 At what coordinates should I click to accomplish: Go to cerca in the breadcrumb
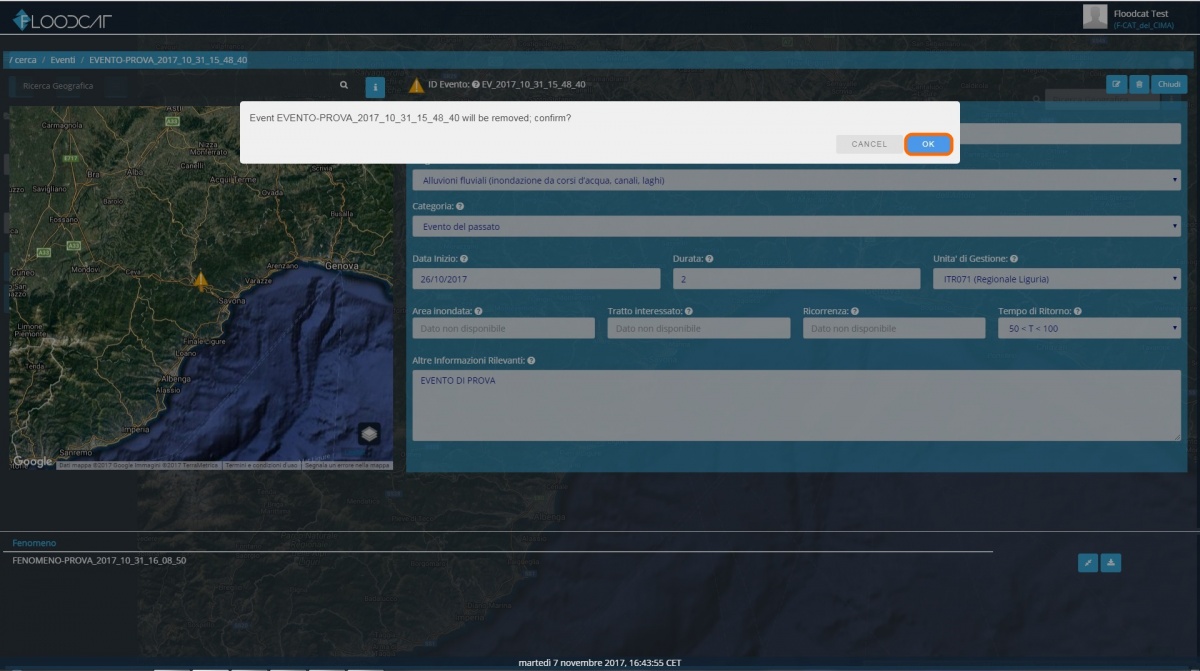pyautogui.click(x=24, y=60)
